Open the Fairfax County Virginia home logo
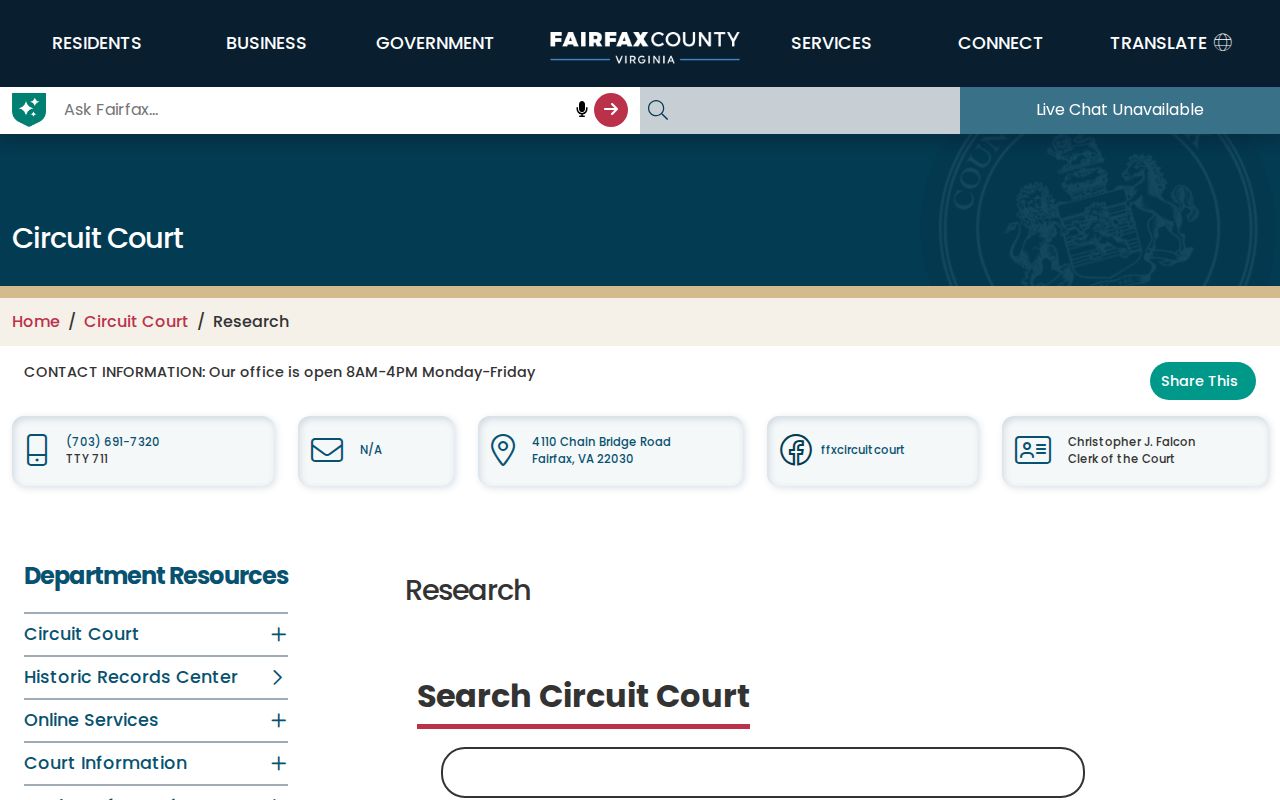 (645, 46)
